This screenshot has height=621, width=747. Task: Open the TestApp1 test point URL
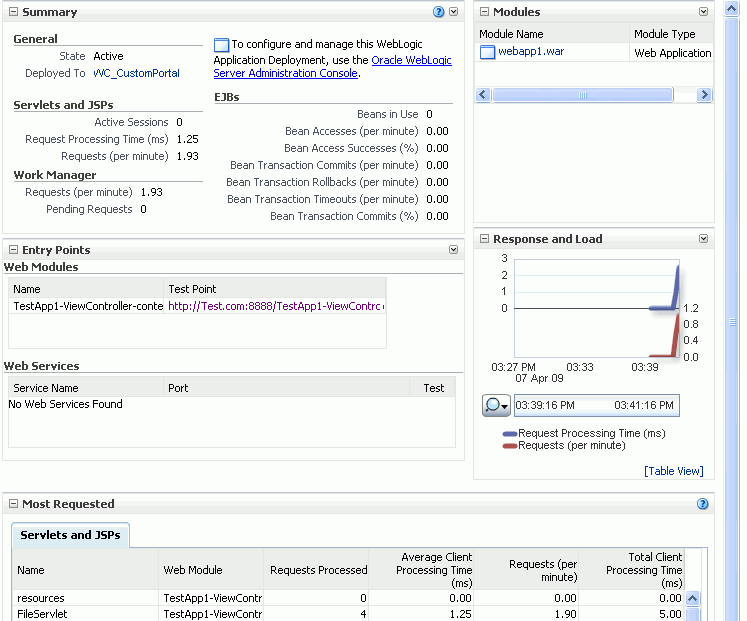click(x=276, y=306)
